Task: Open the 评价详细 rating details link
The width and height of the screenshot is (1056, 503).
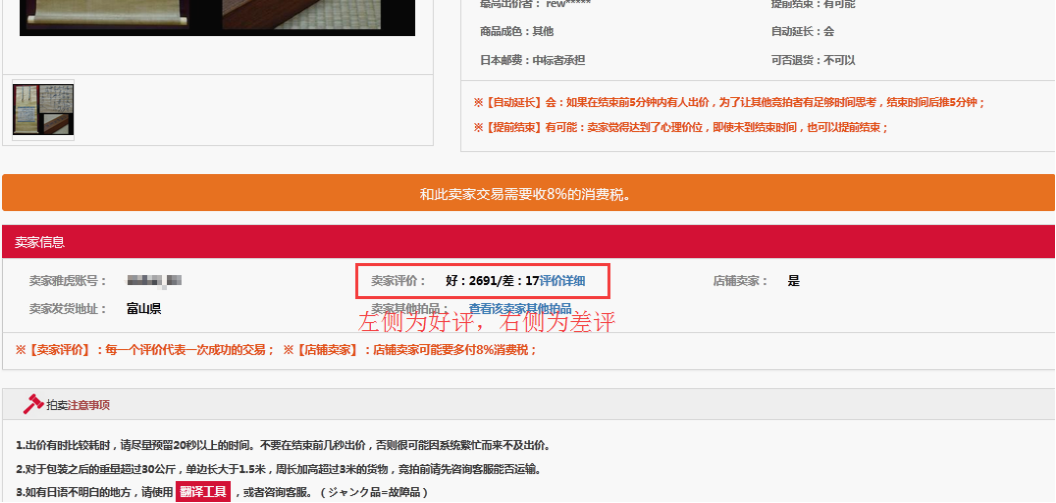Action: pyautogui.click(x=562, y=281)
